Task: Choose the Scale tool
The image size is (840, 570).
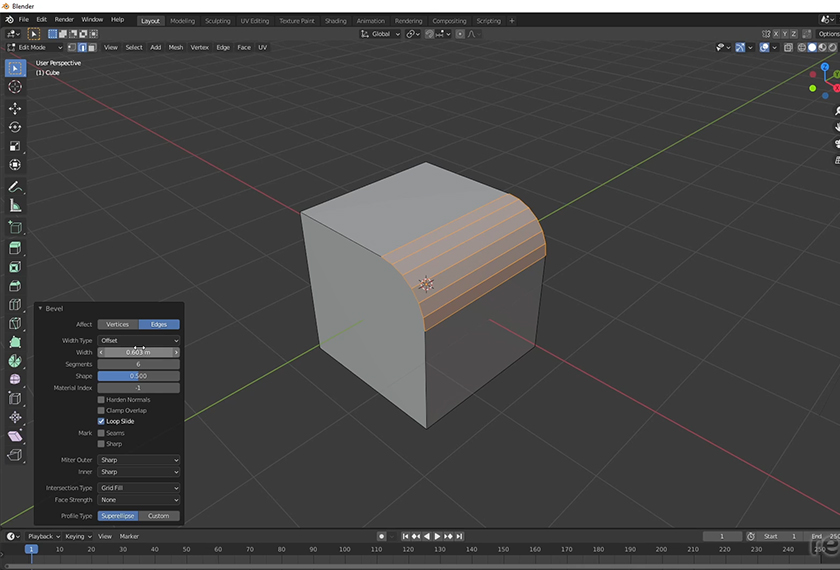Action: coord(15,146)
